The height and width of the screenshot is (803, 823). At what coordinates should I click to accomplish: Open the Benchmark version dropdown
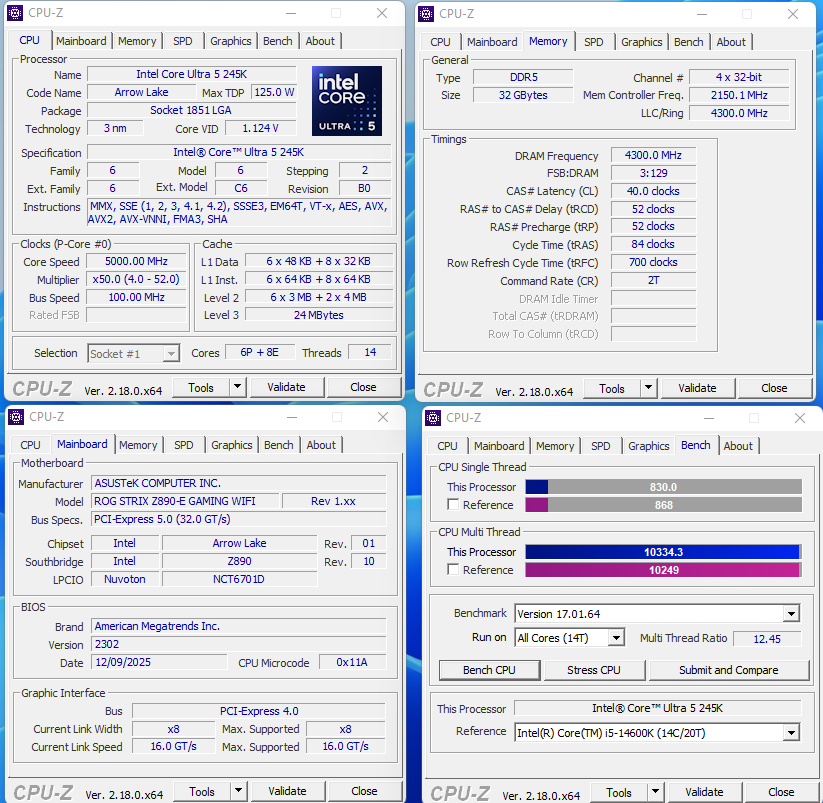tap(791, 614)
